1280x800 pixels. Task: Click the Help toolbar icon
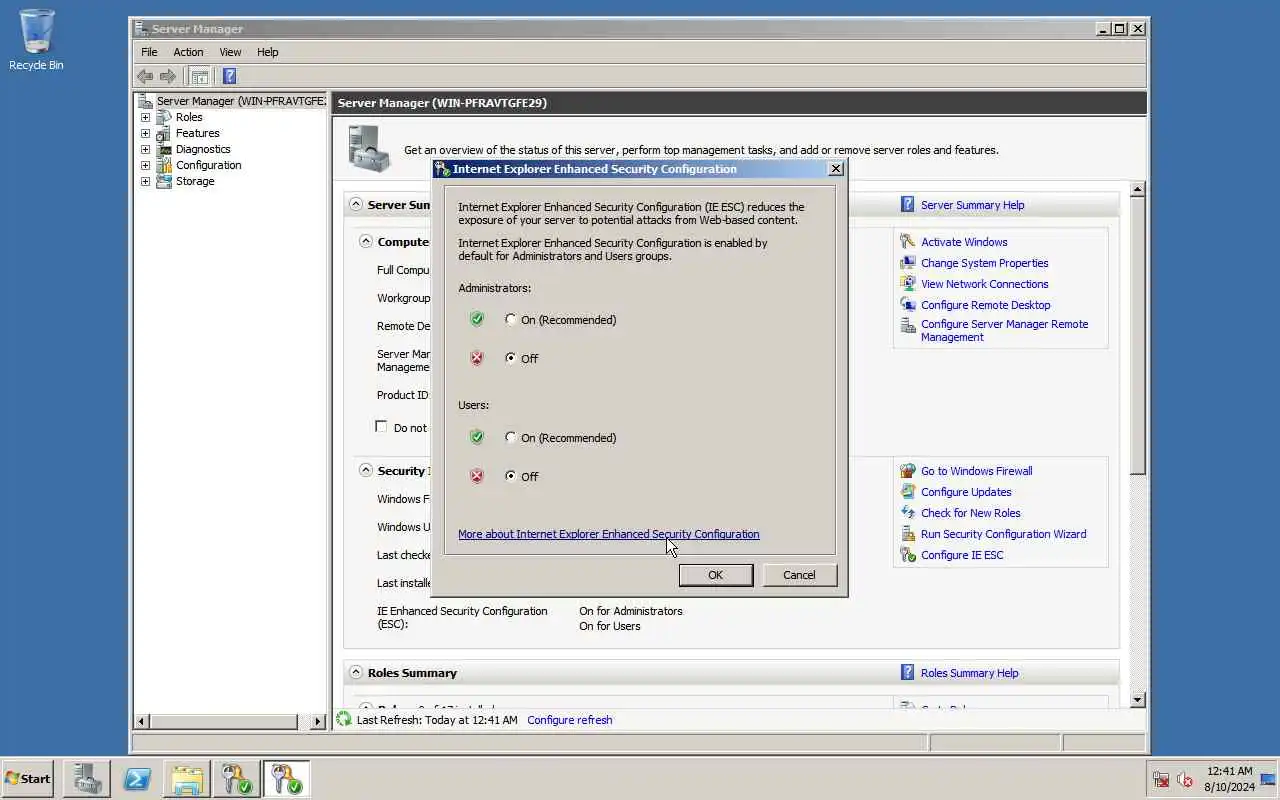pyautogui.click(x=229, y=76)
